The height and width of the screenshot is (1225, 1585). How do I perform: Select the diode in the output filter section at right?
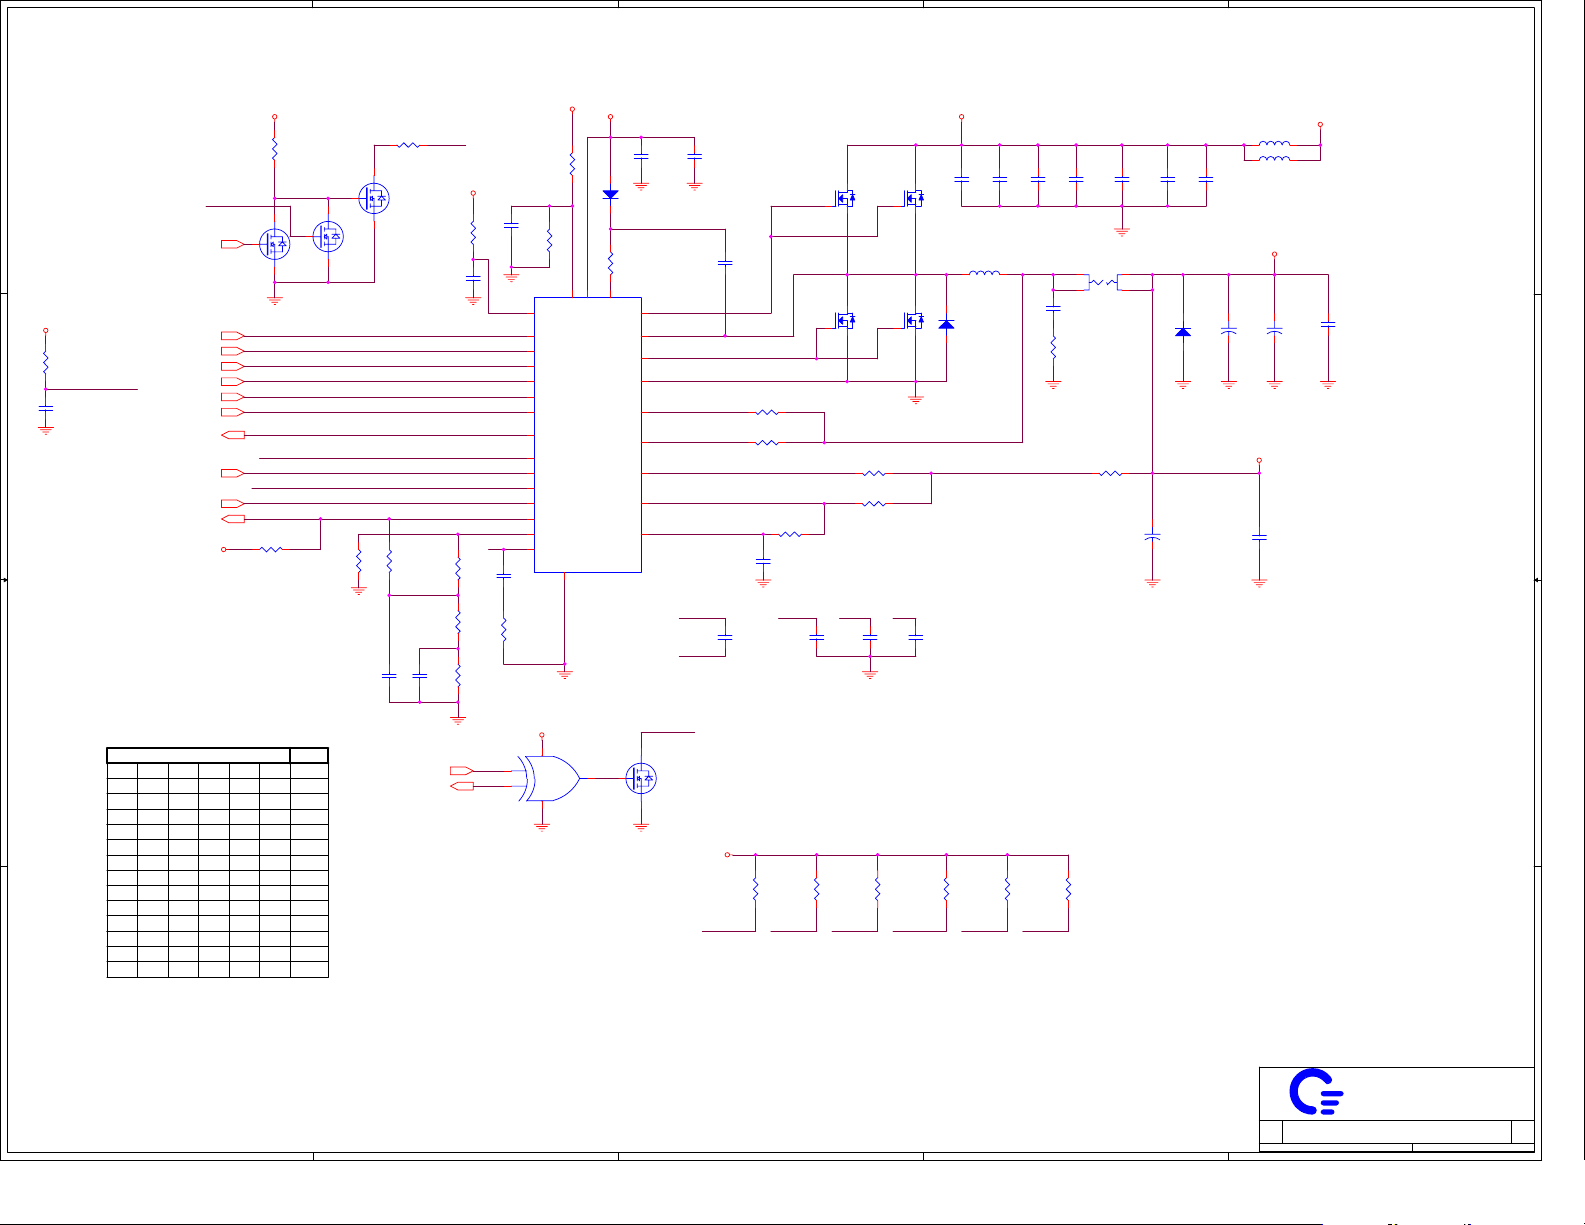1183,331
